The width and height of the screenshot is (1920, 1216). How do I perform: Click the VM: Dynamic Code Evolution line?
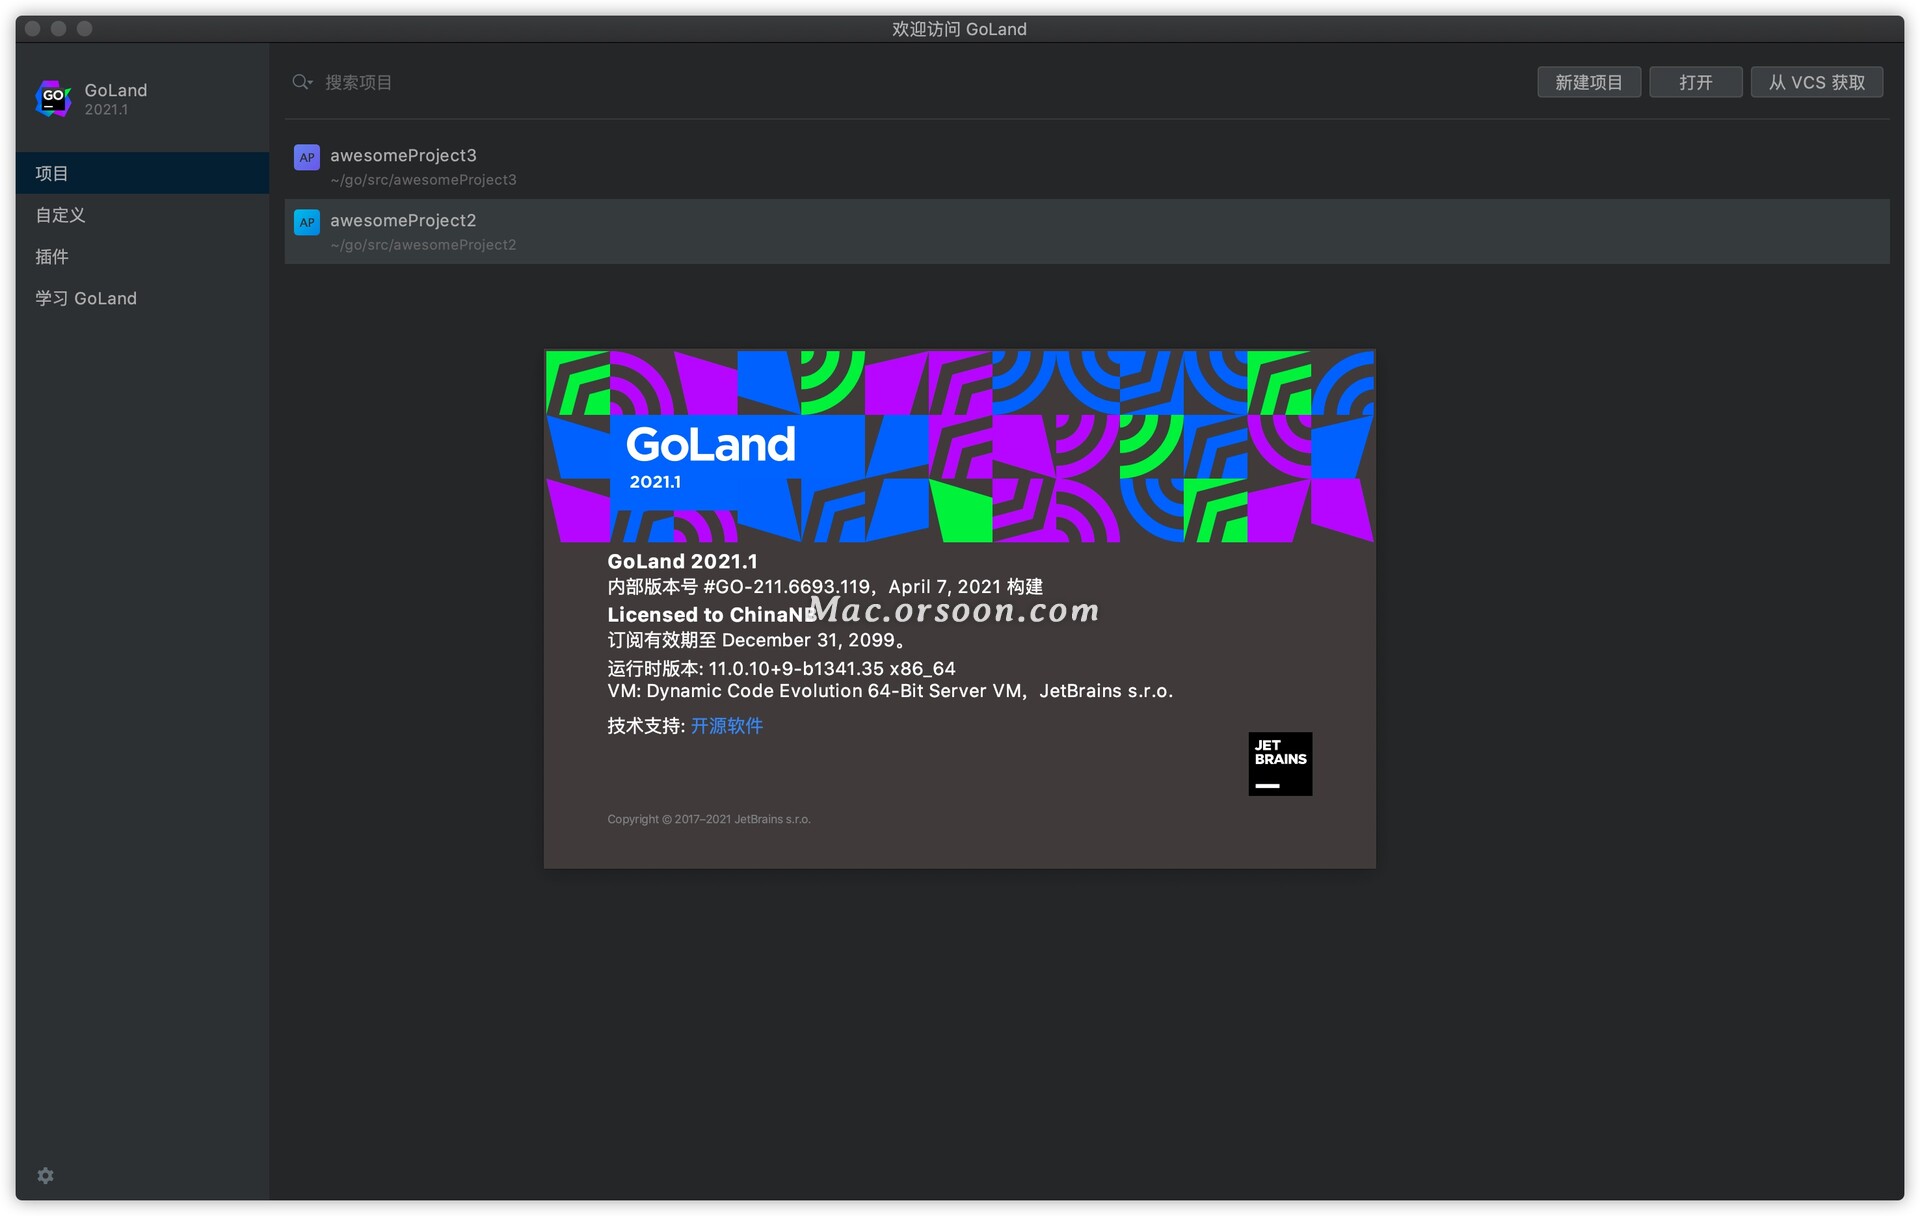tap(890, 691)
